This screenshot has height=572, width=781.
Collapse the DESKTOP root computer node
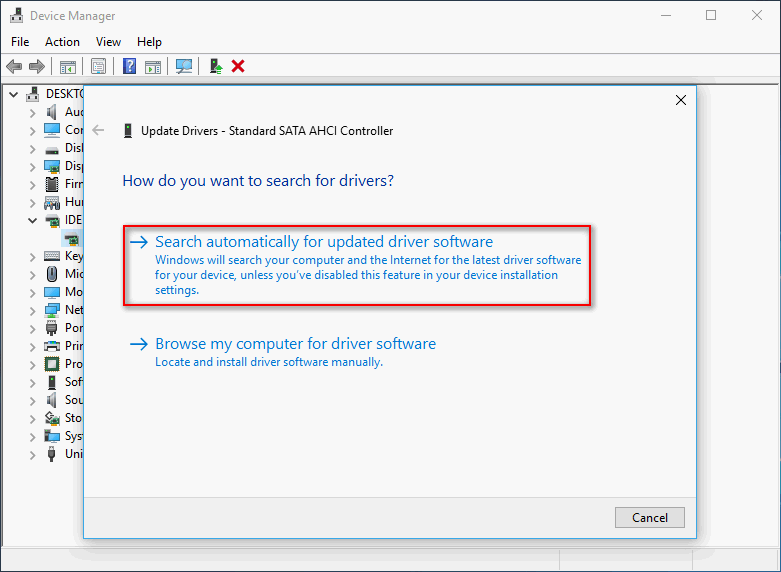[14, 94]
